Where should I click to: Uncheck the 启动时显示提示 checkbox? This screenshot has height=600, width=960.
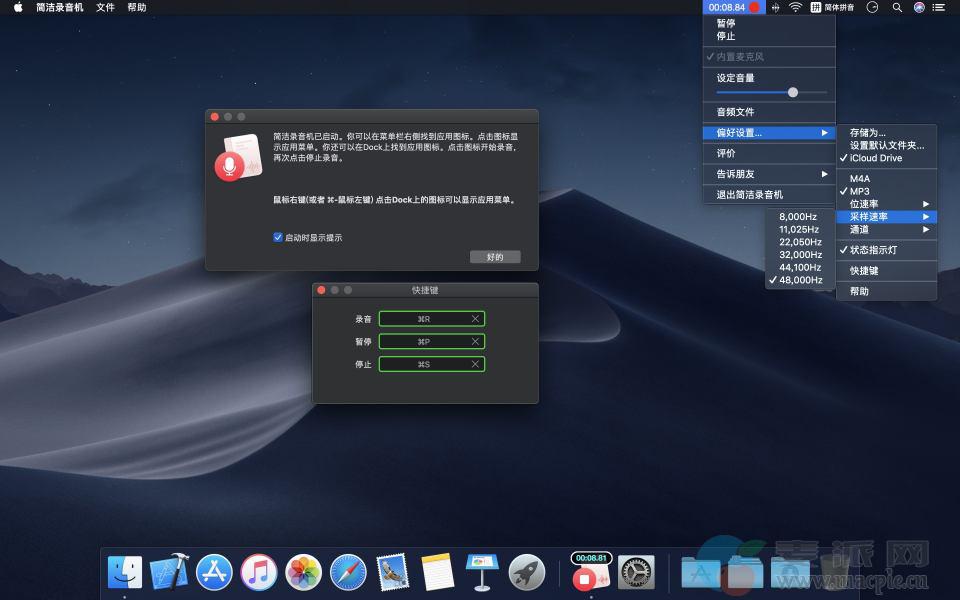(x=278, y=238)
